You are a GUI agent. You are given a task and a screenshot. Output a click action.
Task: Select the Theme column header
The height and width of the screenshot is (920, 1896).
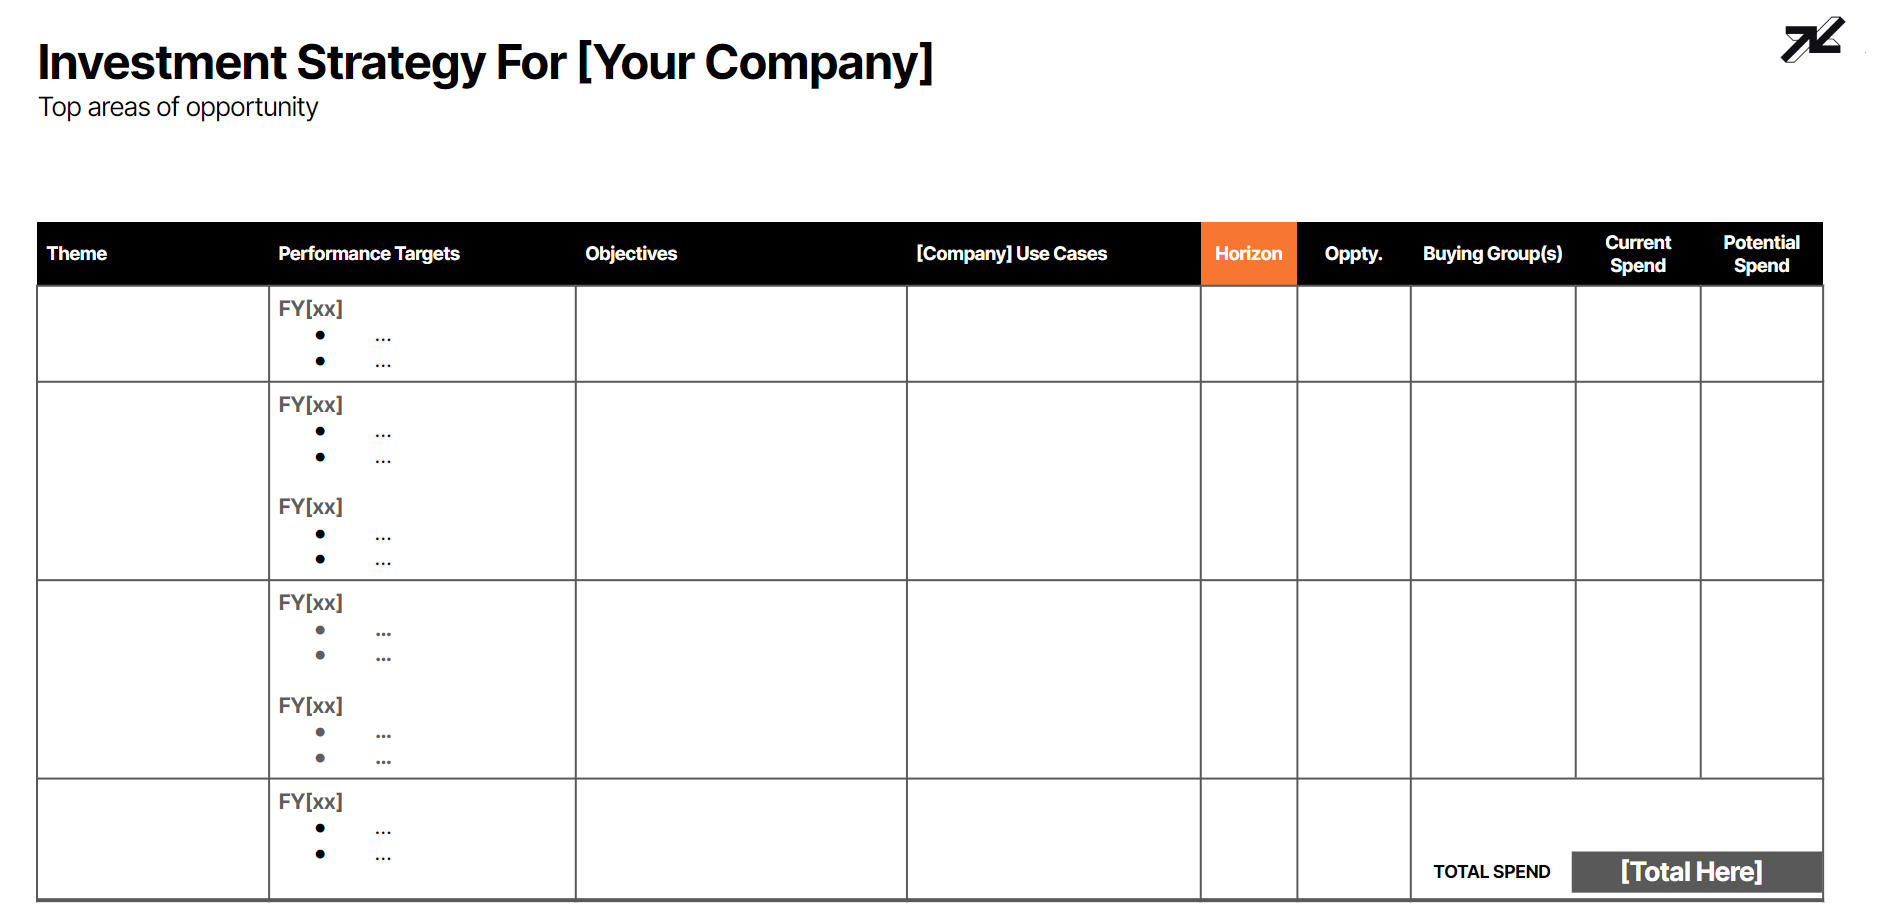pyautogui.click(x=77, y=254)
